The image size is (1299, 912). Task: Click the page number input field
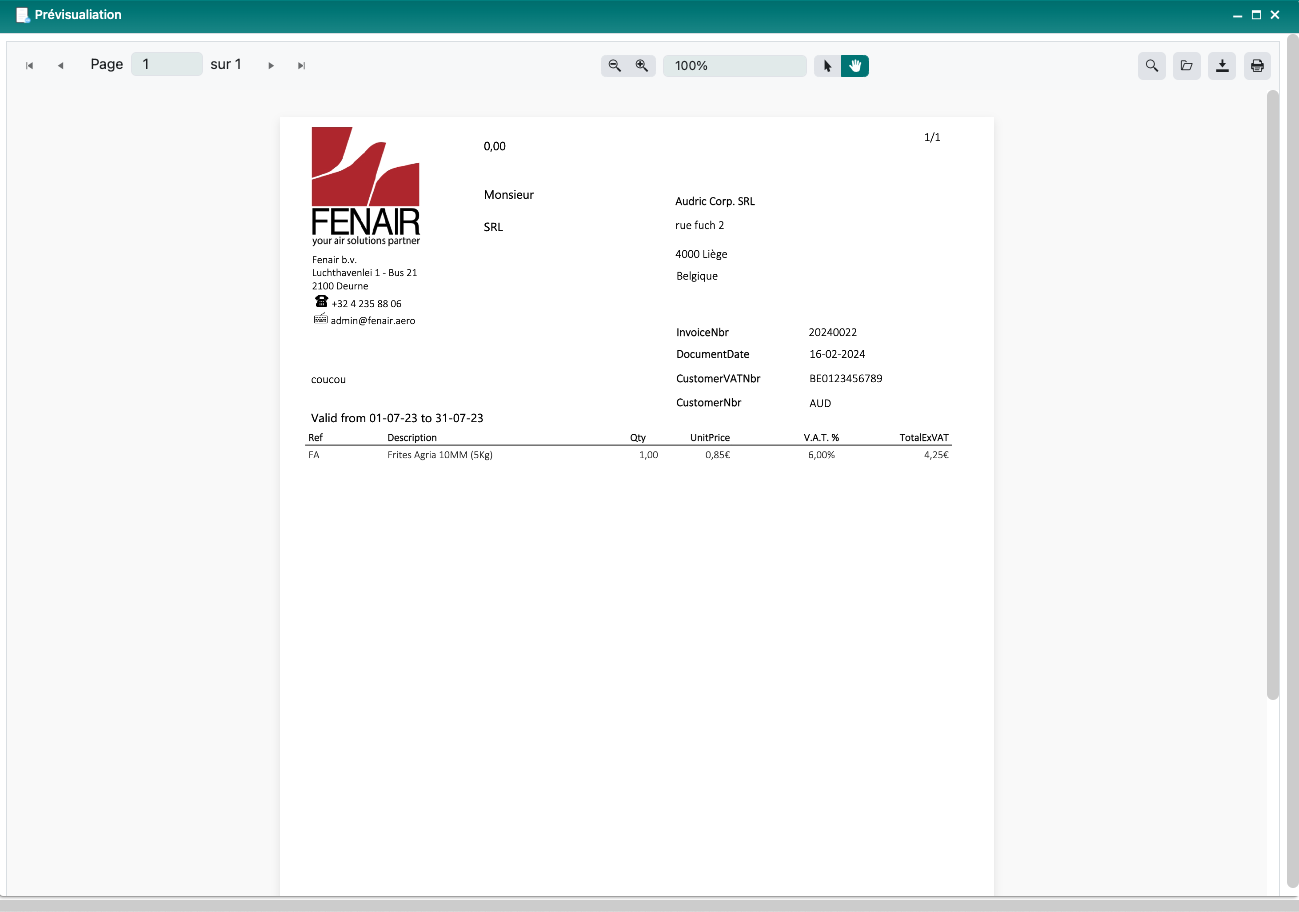(167, 65)
